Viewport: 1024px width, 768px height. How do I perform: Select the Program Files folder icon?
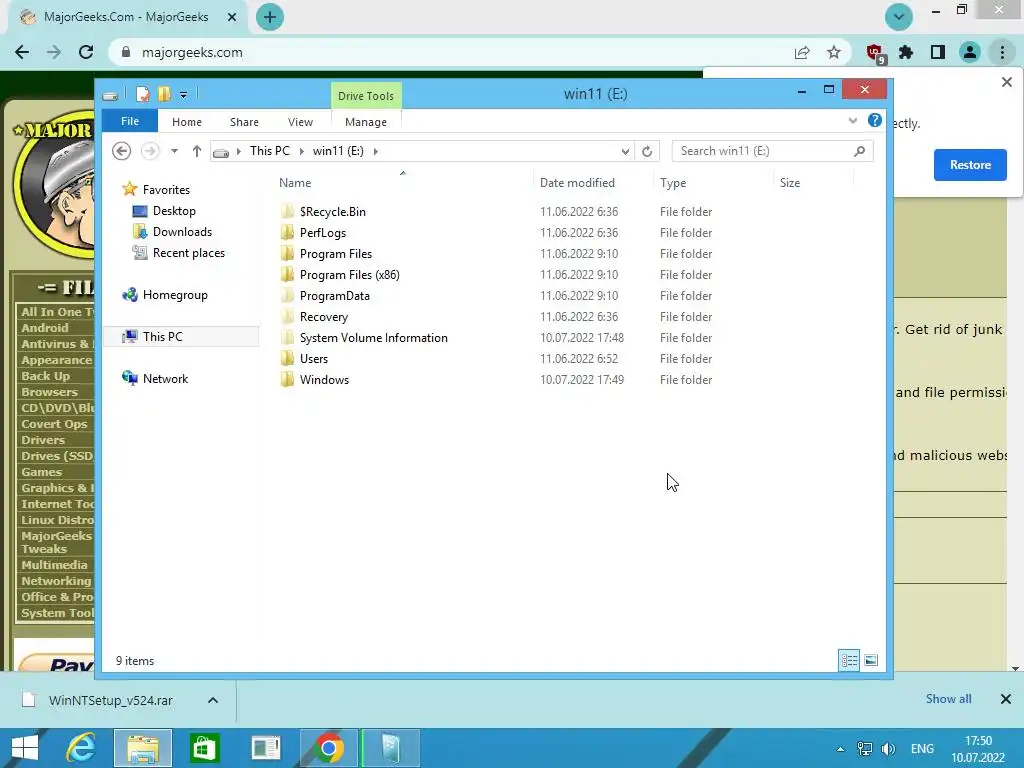pyautogui.click(x=287, y=253)
